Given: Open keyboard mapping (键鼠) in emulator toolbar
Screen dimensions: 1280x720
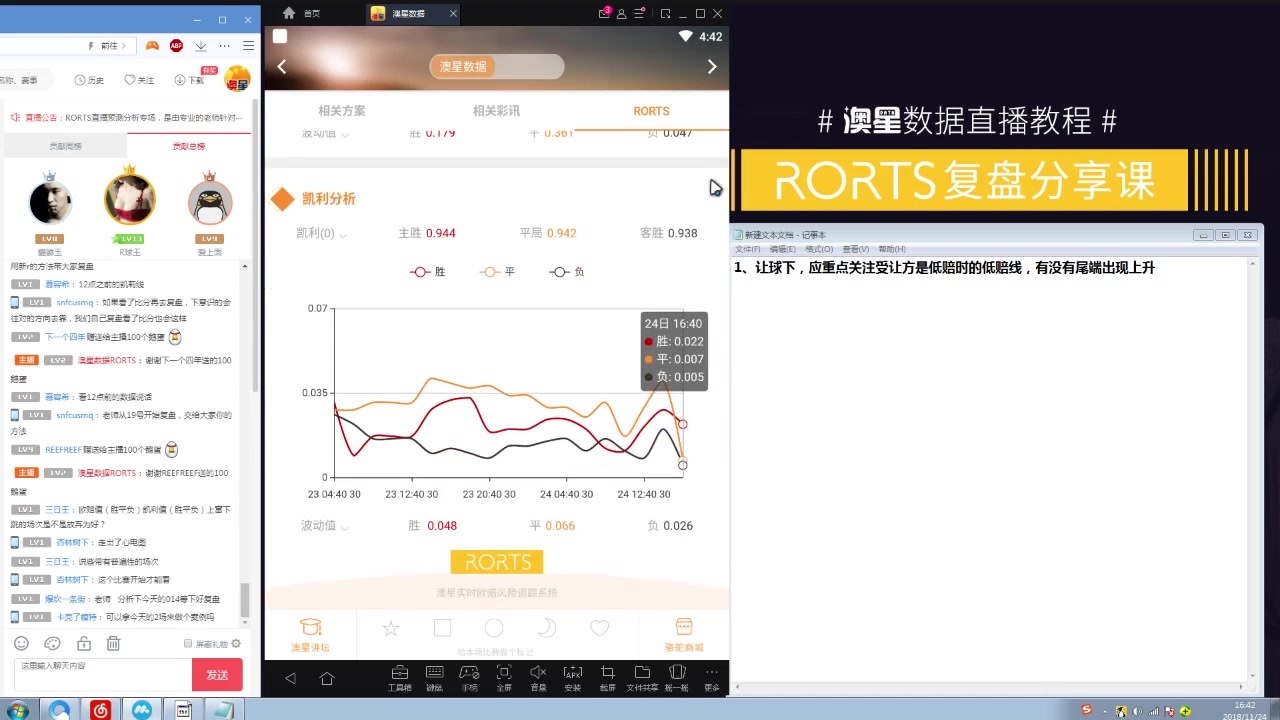Looking at the screenshot, I should (434, 678).
